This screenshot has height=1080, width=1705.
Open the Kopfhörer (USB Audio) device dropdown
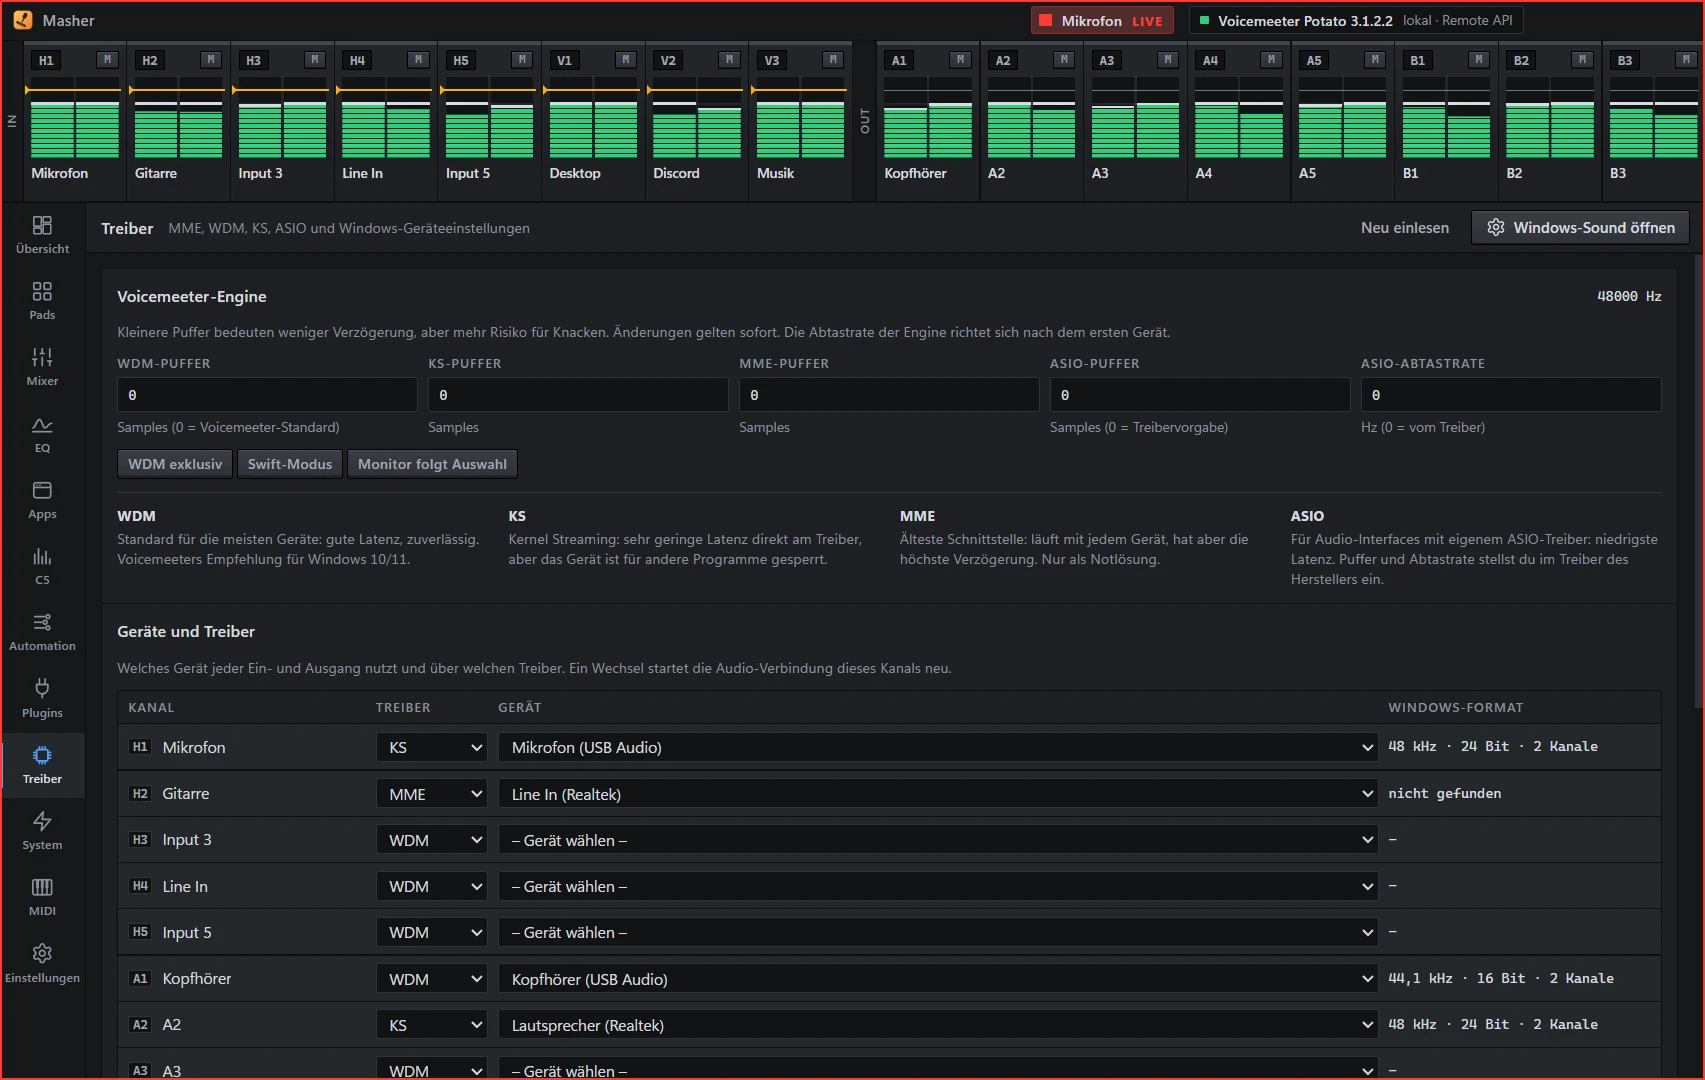(x=938, y=979)
